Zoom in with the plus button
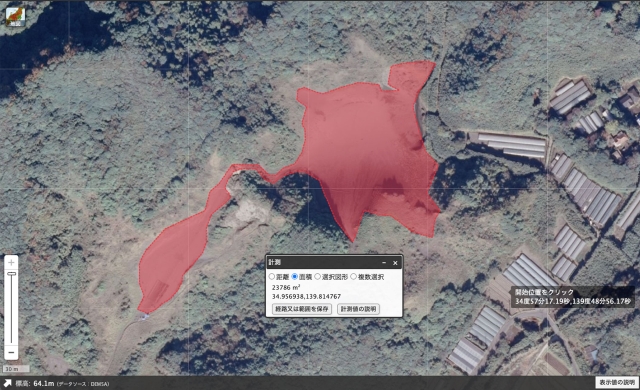640x390 pixels. point(11,262)
